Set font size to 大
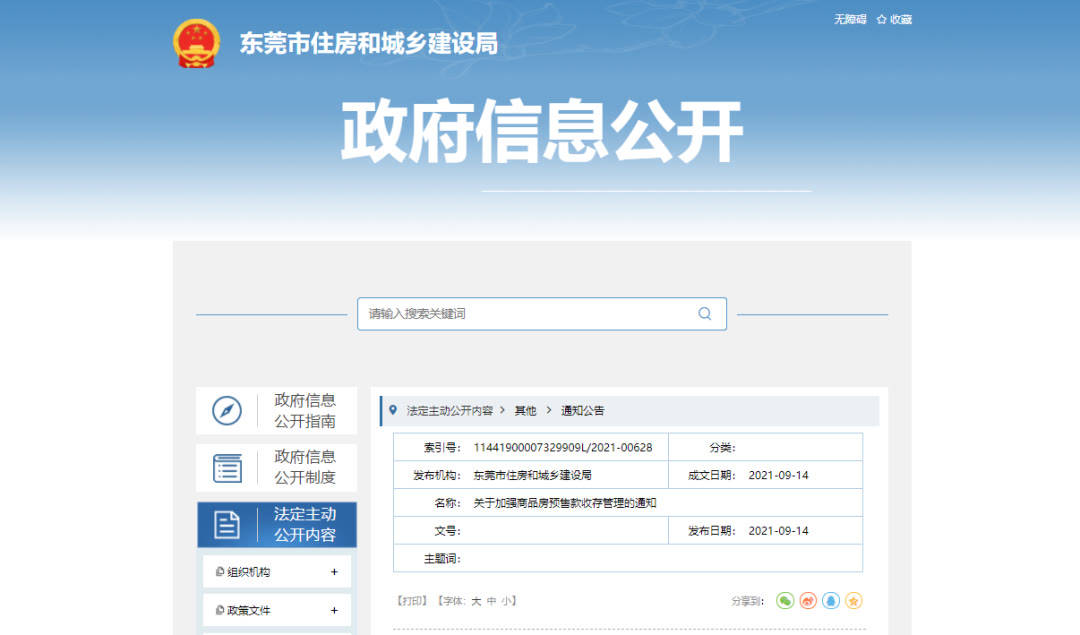This screenshot has width=1080, height=635. [476, 601]
